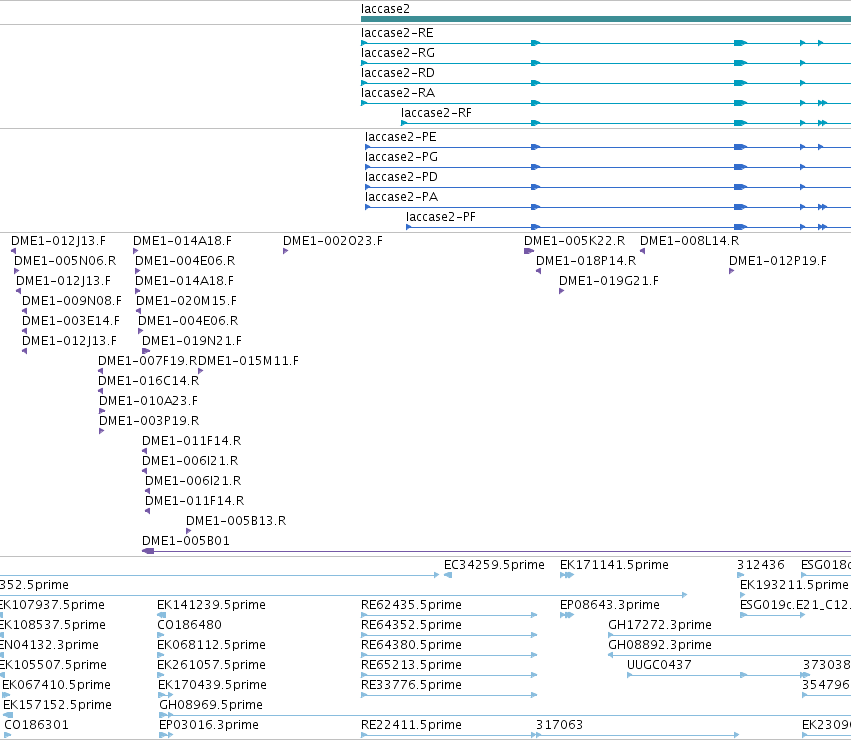
Task: Click the DME1-012P19.F feature label
Action: [x=778, y=262]
